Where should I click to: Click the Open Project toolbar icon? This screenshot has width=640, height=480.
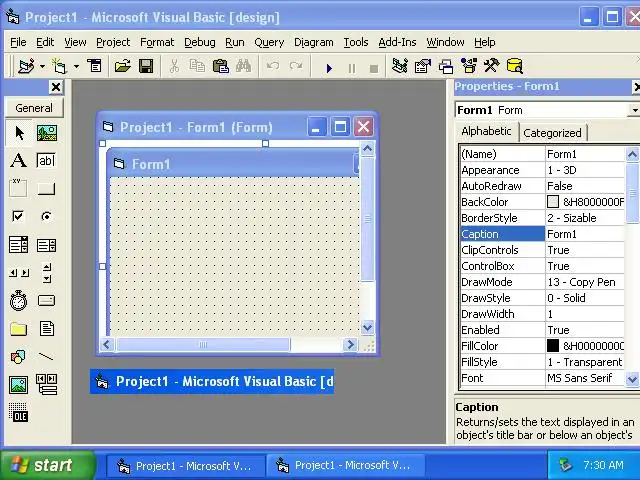point(122,66)
